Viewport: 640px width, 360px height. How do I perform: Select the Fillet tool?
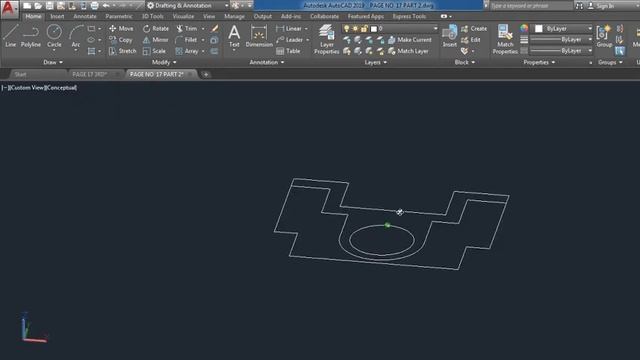[187, 40]
